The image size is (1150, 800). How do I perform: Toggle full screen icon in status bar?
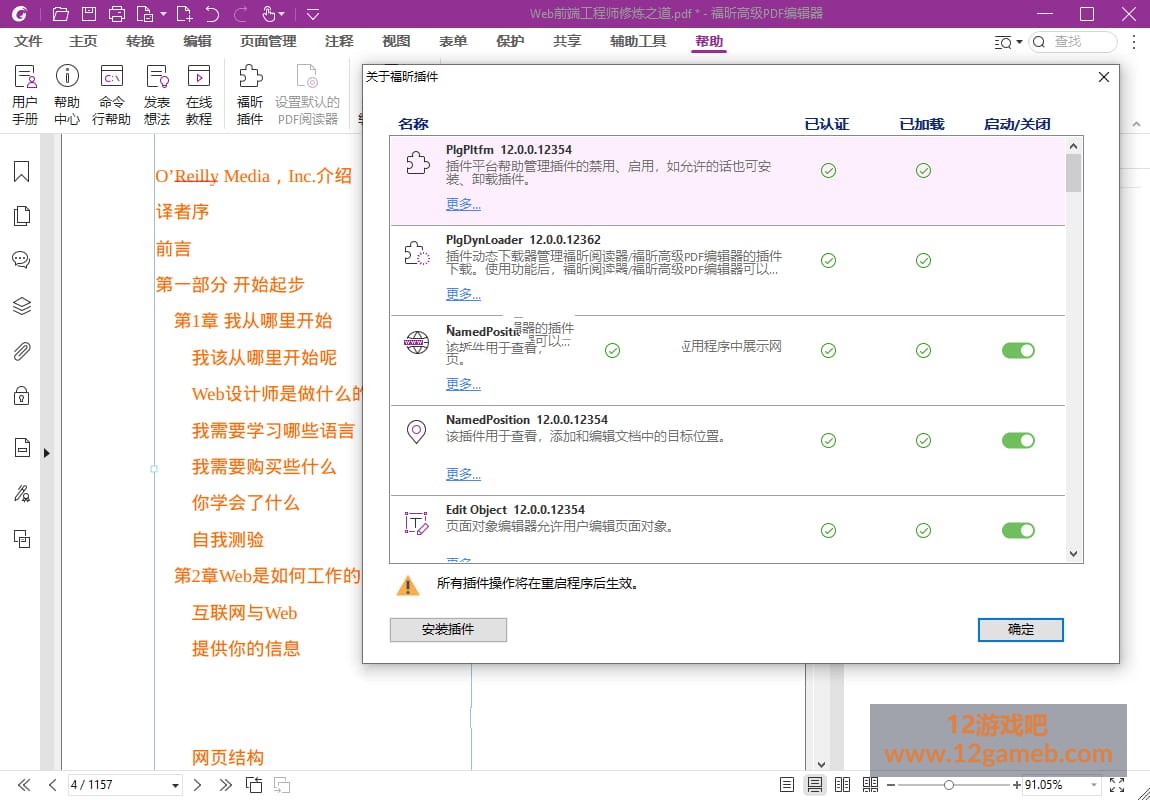coord(1117,785)
